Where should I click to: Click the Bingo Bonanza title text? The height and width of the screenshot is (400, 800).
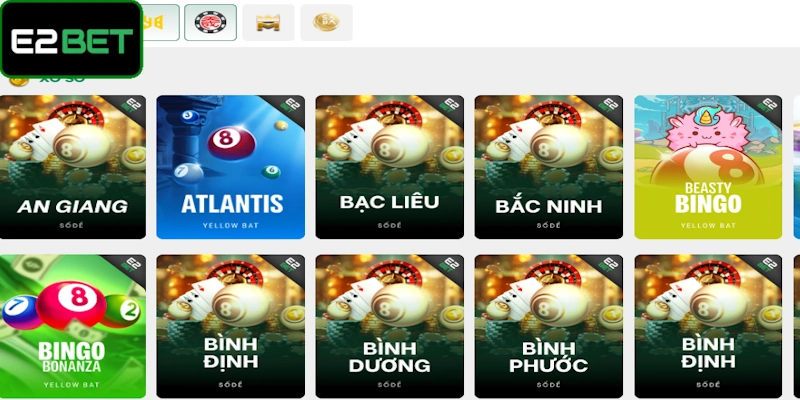coord(71,357)
